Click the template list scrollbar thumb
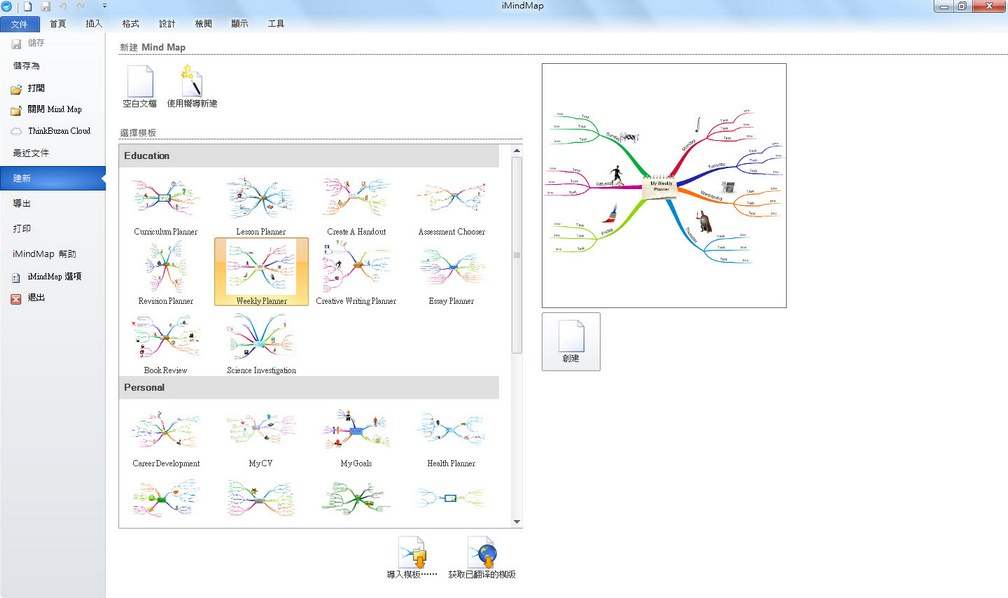 pos(517,255)
